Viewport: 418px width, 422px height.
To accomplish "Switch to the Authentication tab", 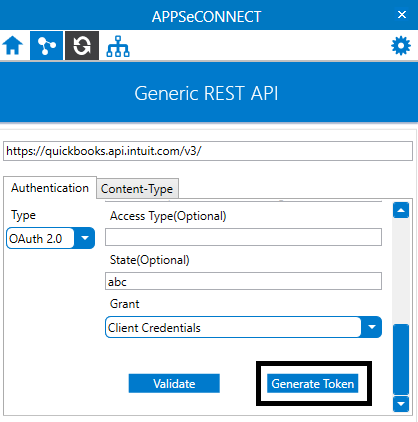I will click(x=50, y=188).
